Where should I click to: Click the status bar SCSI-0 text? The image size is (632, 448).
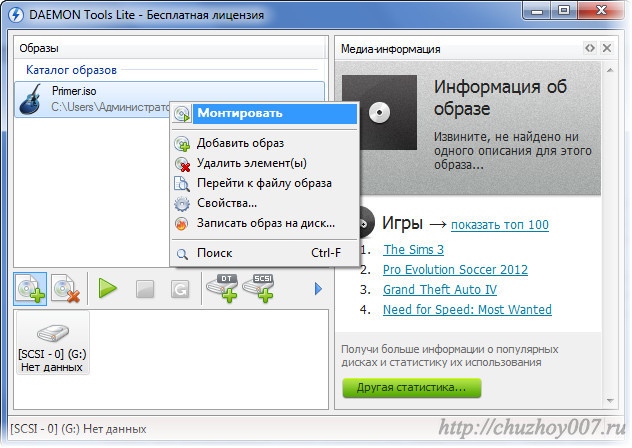point(78,429)
